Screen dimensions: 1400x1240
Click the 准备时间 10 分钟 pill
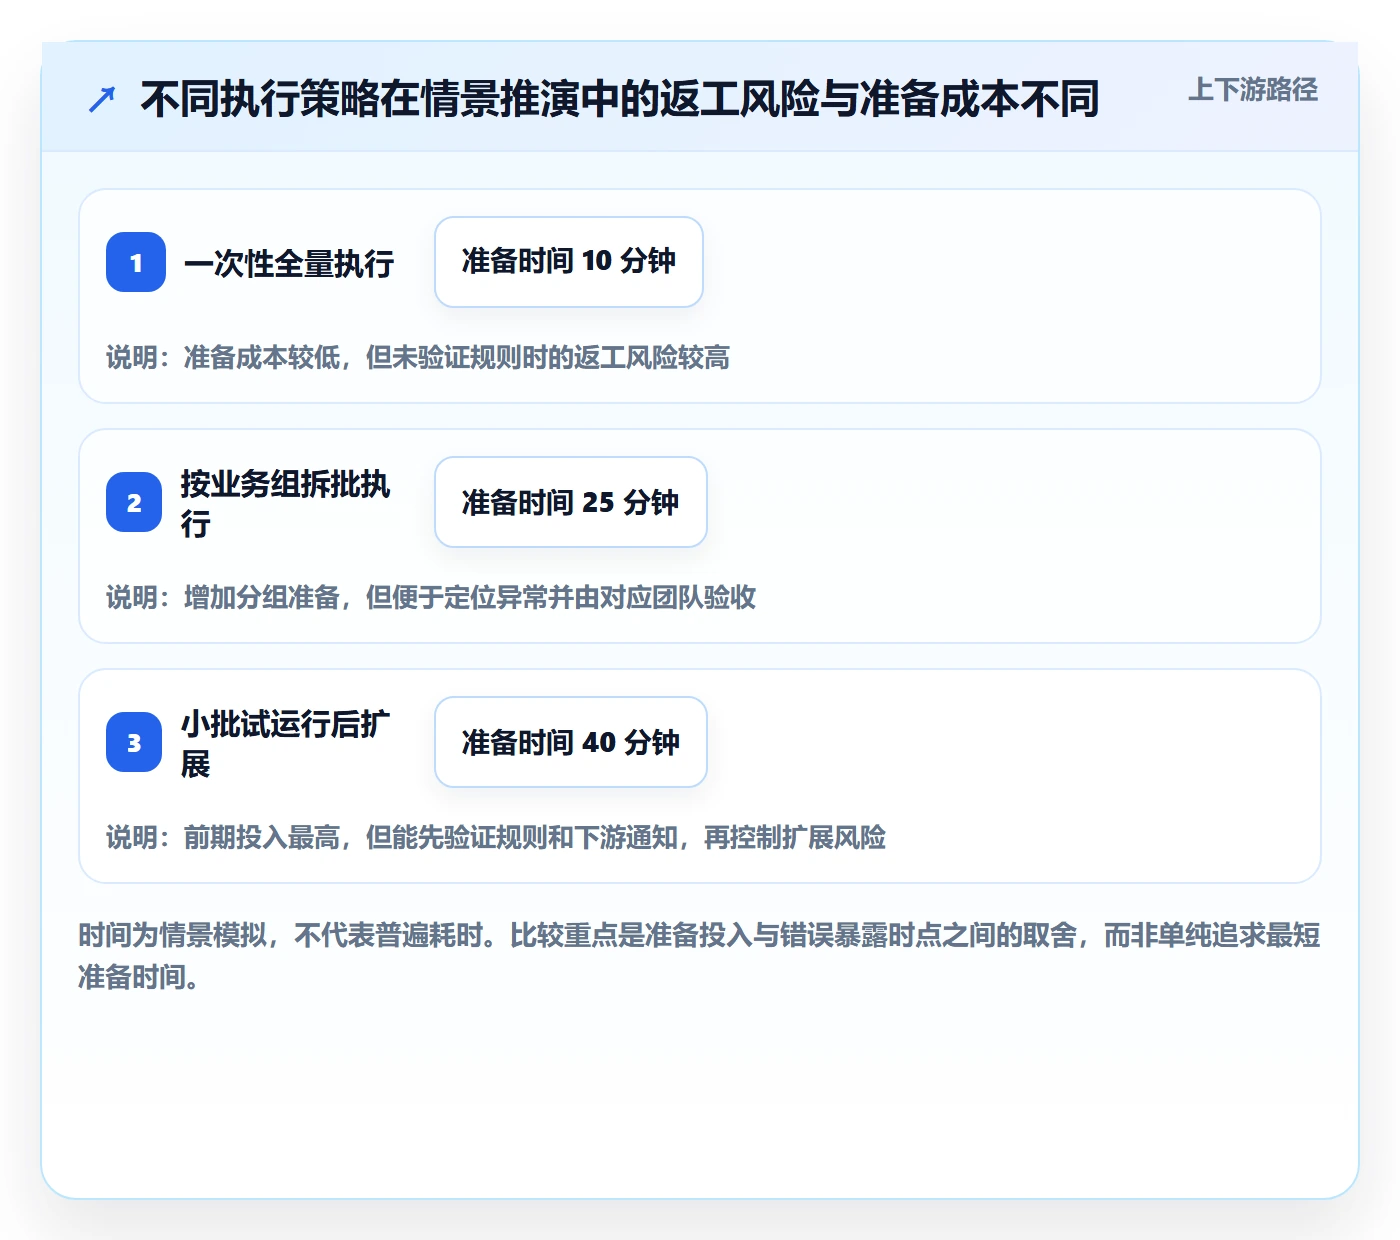[569, 262]
